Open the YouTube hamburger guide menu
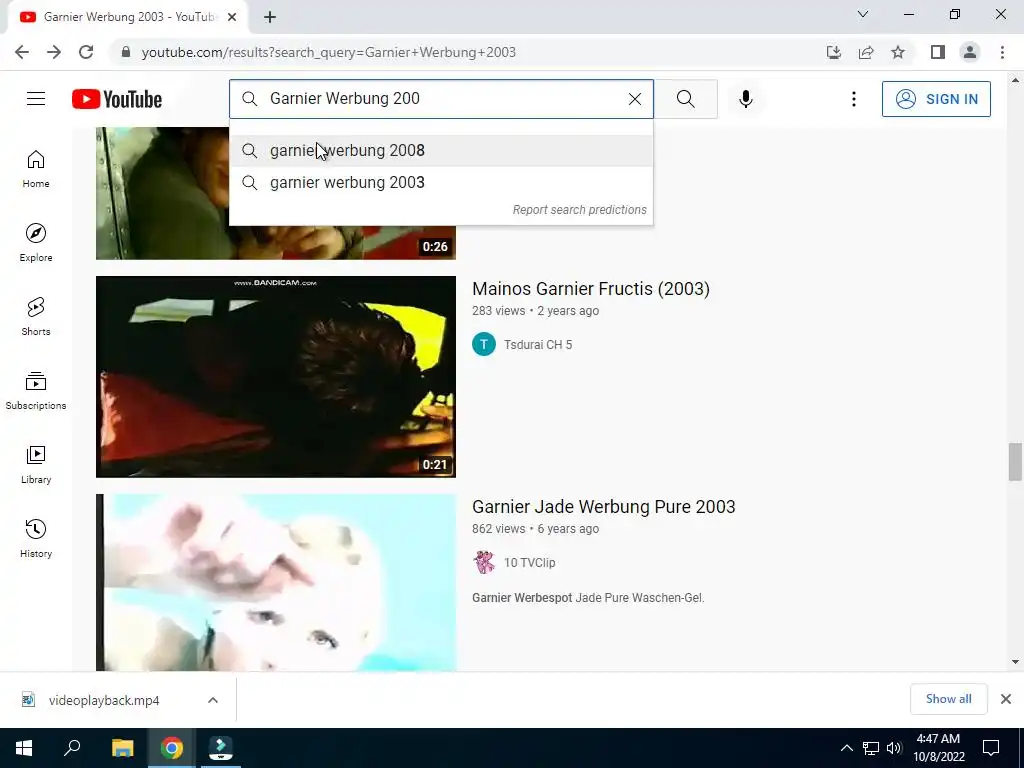Image resolution: width=1024 pixels, height=768 pixels. point(36,99)
